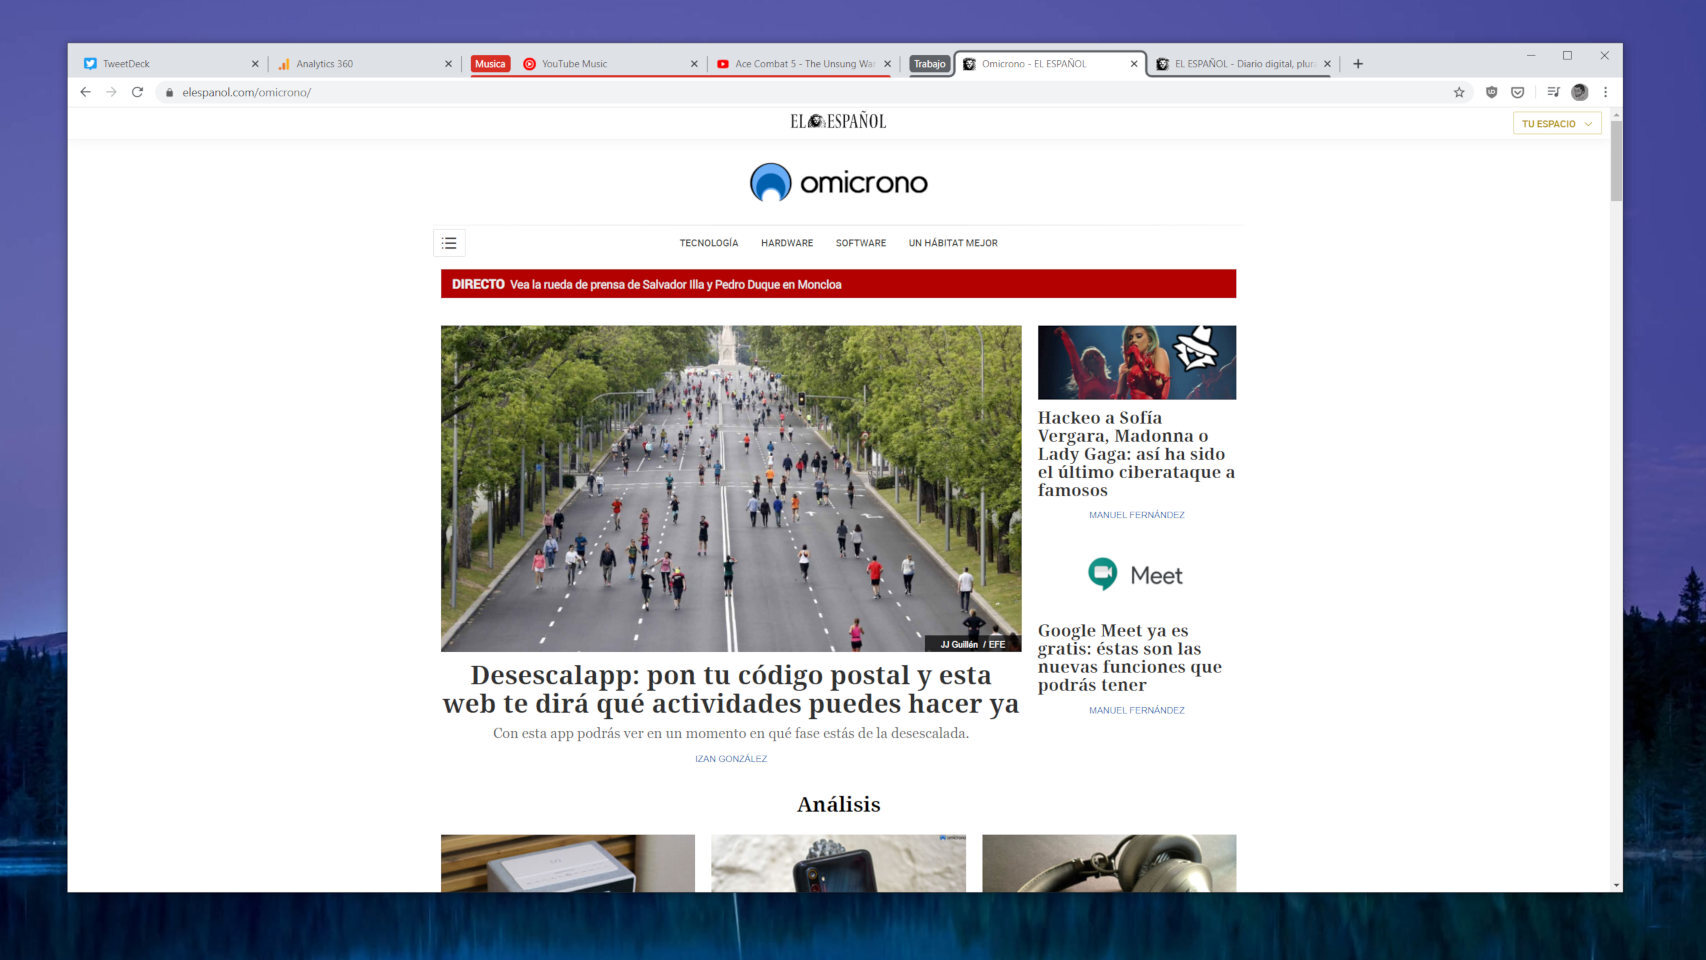Click the scrollbar down arrow
The width and height of the screenshot is (1706, 960).
(x=1616, y=885)
